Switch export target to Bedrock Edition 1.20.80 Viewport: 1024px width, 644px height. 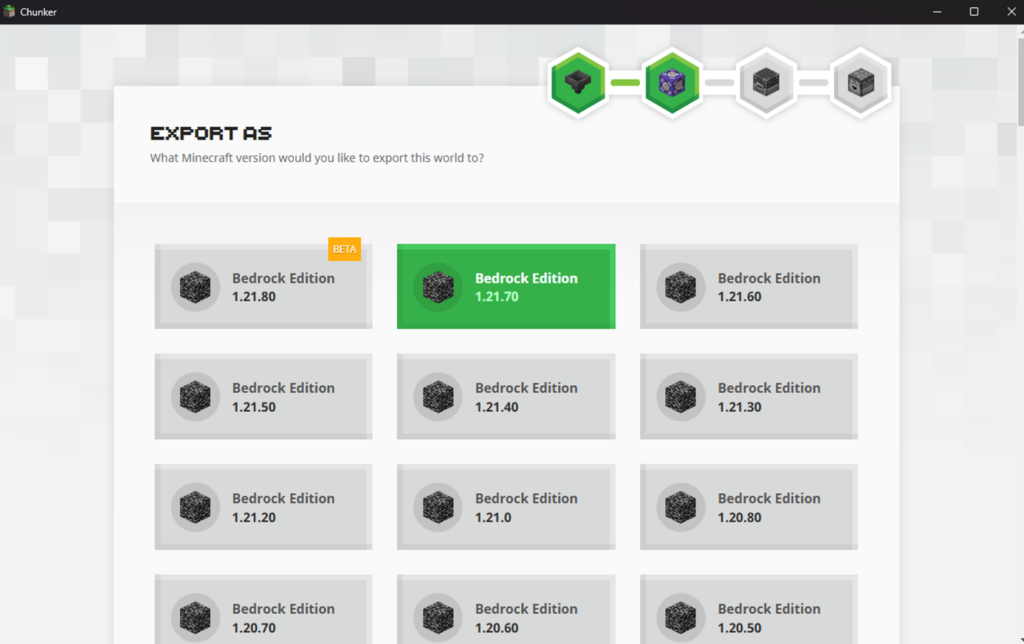748,506
